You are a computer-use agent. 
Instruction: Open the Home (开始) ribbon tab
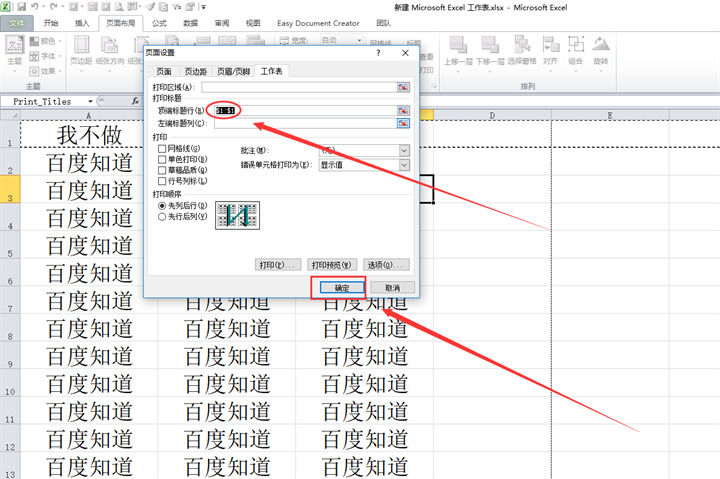(x=51, y=23)
